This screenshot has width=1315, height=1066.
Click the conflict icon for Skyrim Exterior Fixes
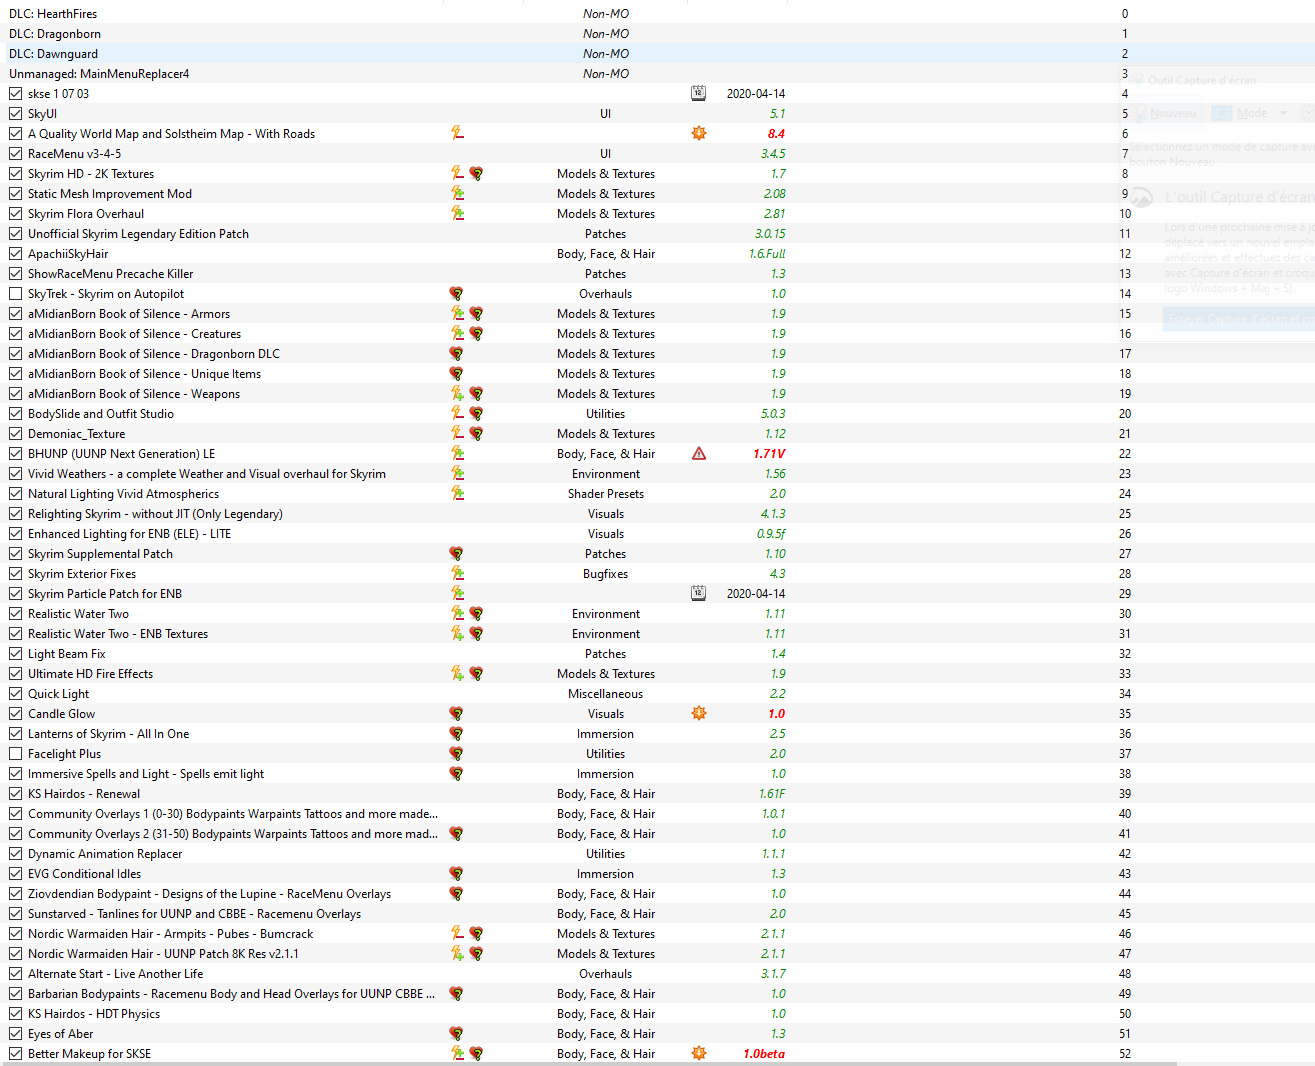pos(457,573)
